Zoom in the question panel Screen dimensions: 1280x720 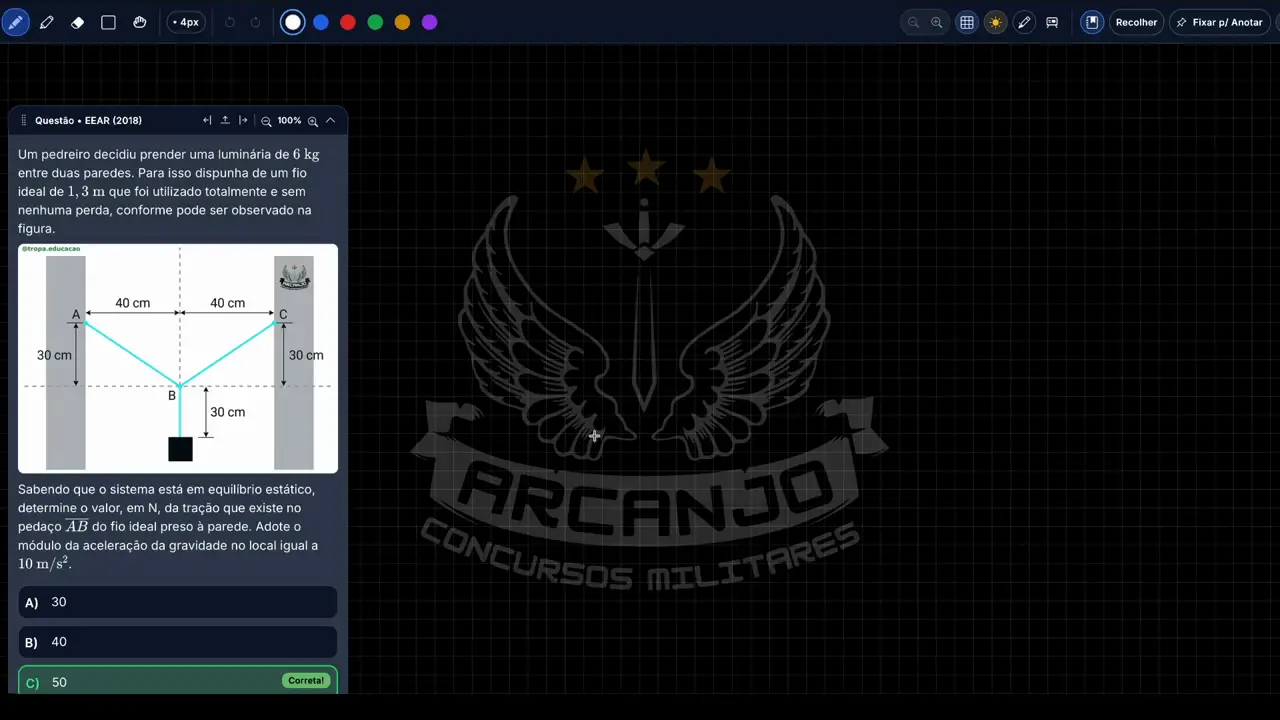click(x=313, y=121)
